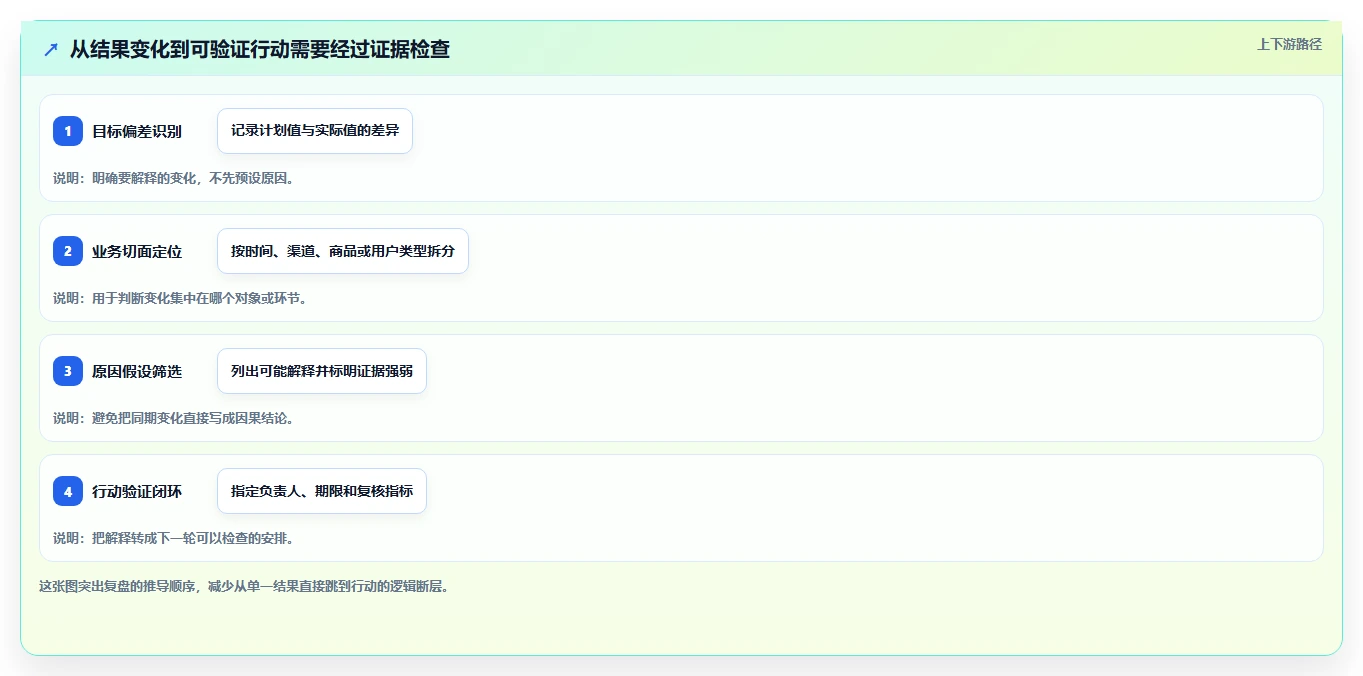Click the heading 从结果变化到可验证行动需要经过证据检查
Screen dimensions: 1363x676
[259, 49]
